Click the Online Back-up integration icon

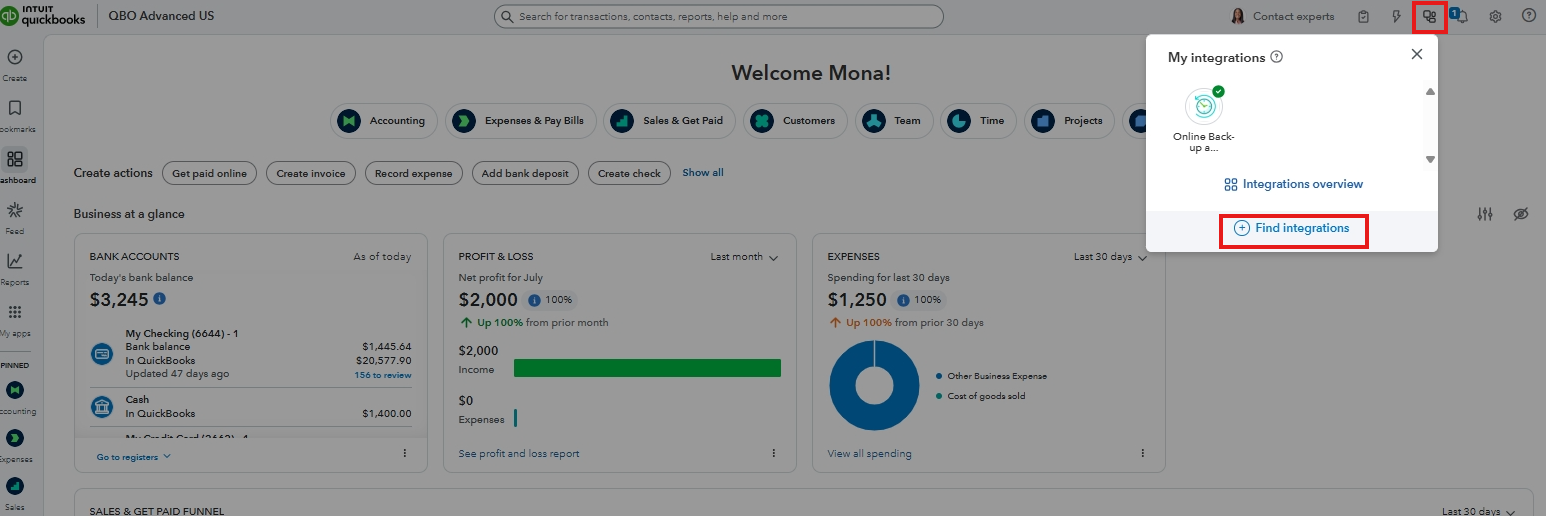pos(1203,107)
